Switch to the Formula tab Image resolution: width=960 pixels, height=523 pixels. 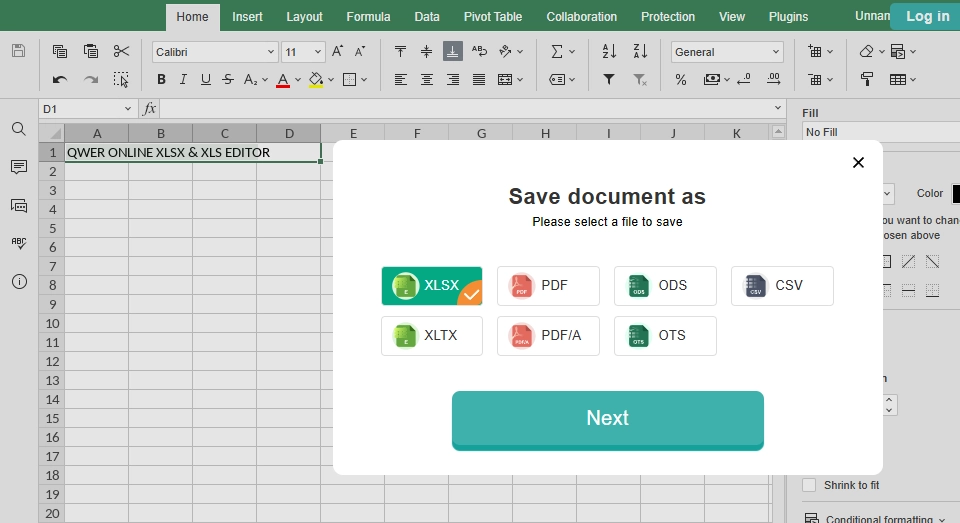[x=368, y=17]
